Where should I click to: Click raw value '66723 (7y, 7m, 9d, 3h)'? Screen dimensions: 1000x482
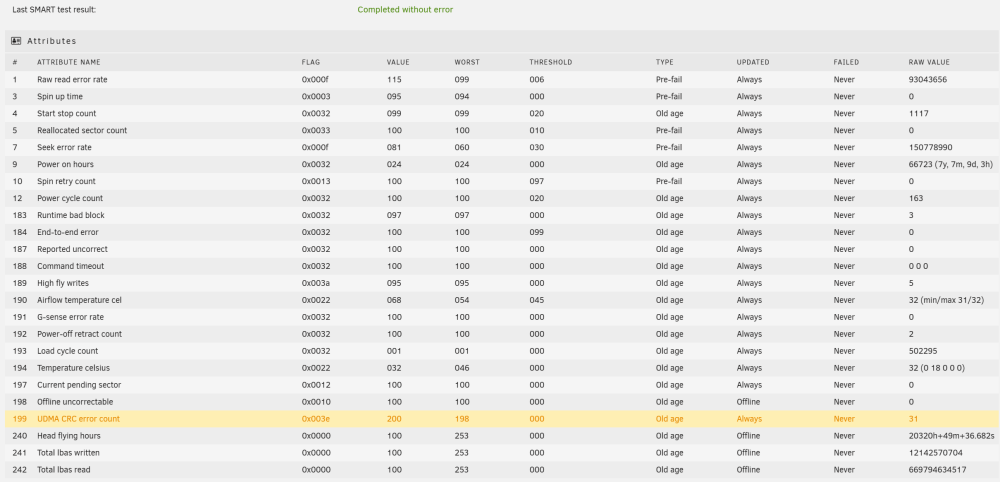tap(951, 164)
